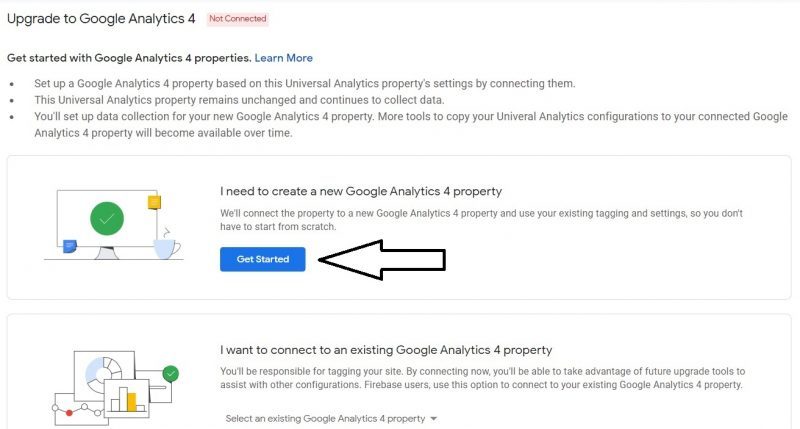
Task: Click the bar chart illustration
Action: pos(127,398)
